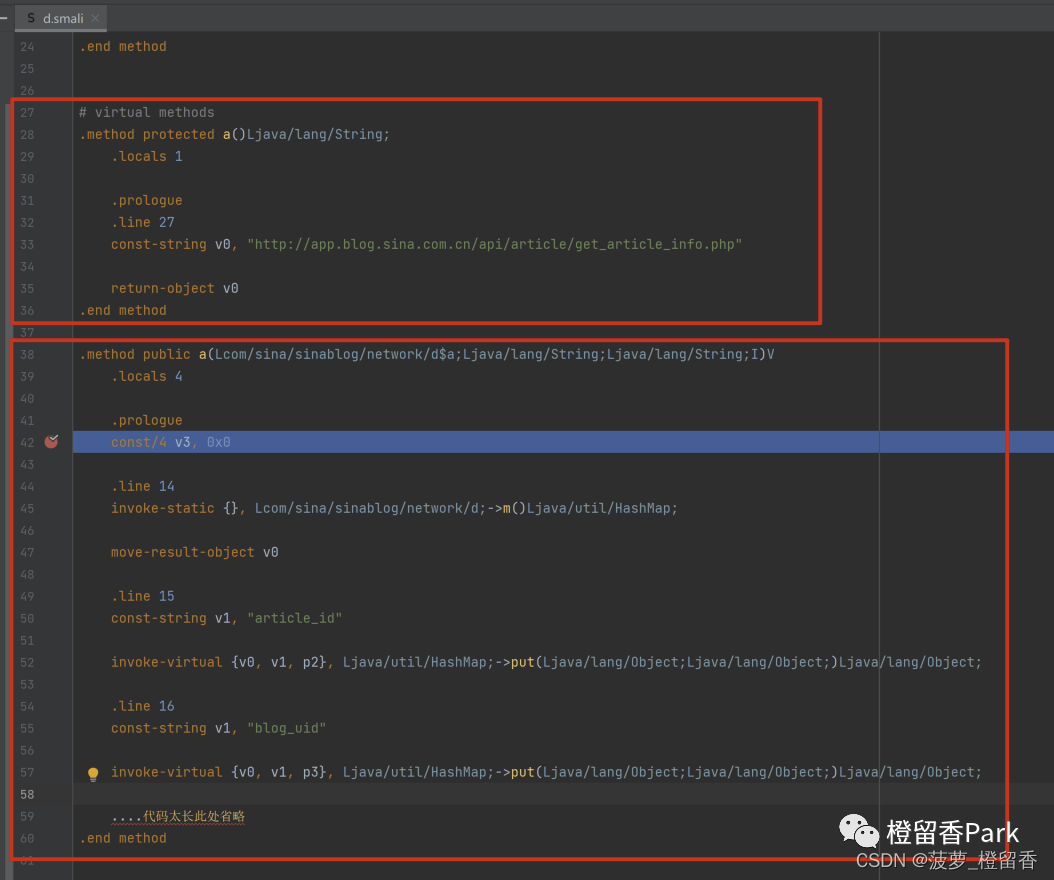Viewport: 1054px width, 880px height.
Task: Click the put method on line 52
Action: 522,662
